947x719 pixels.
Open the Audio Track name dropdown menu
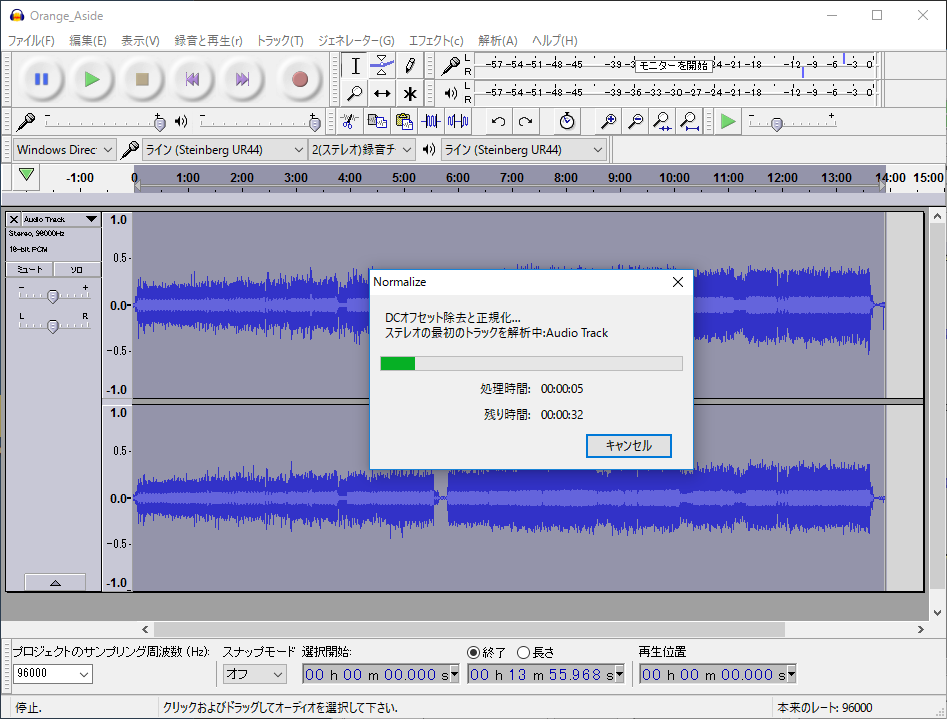(91, 219)
